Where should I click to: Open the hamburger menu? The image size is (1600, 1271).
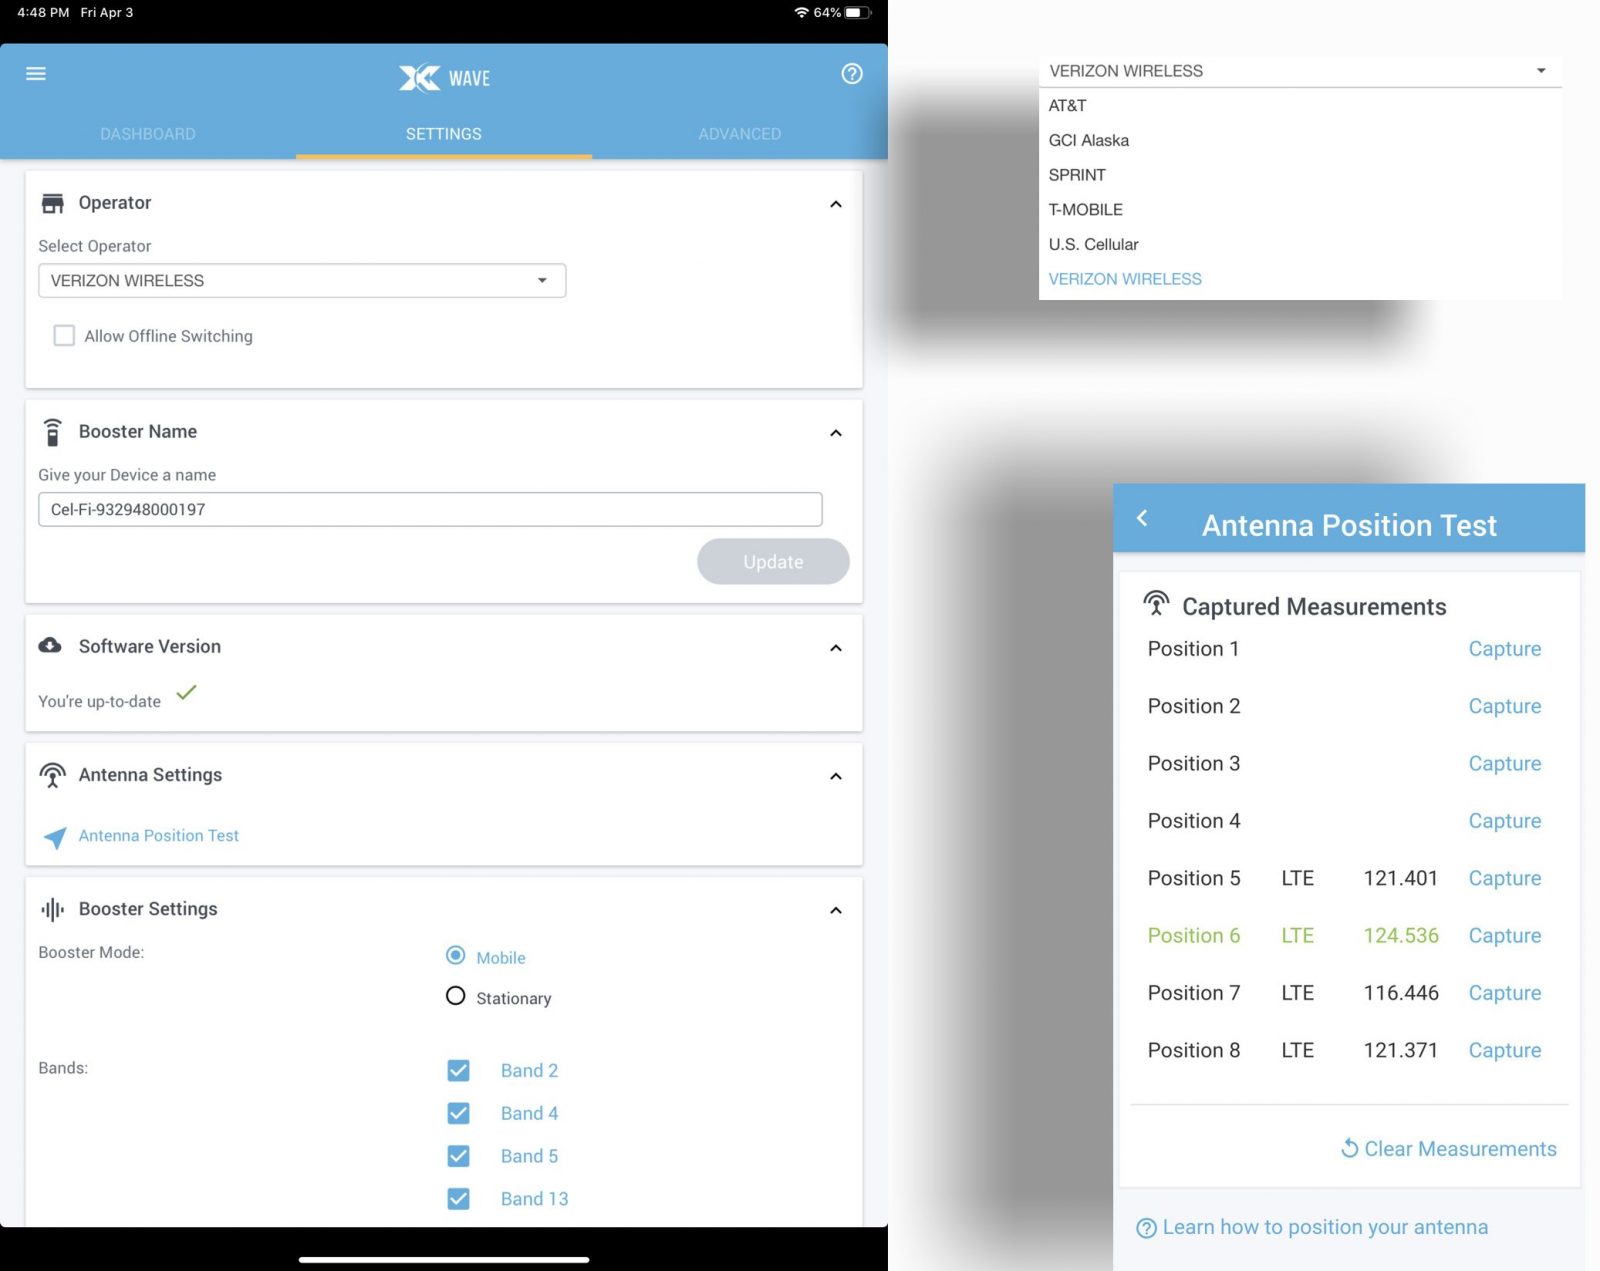pyautogui.click(x=36, y=74)
